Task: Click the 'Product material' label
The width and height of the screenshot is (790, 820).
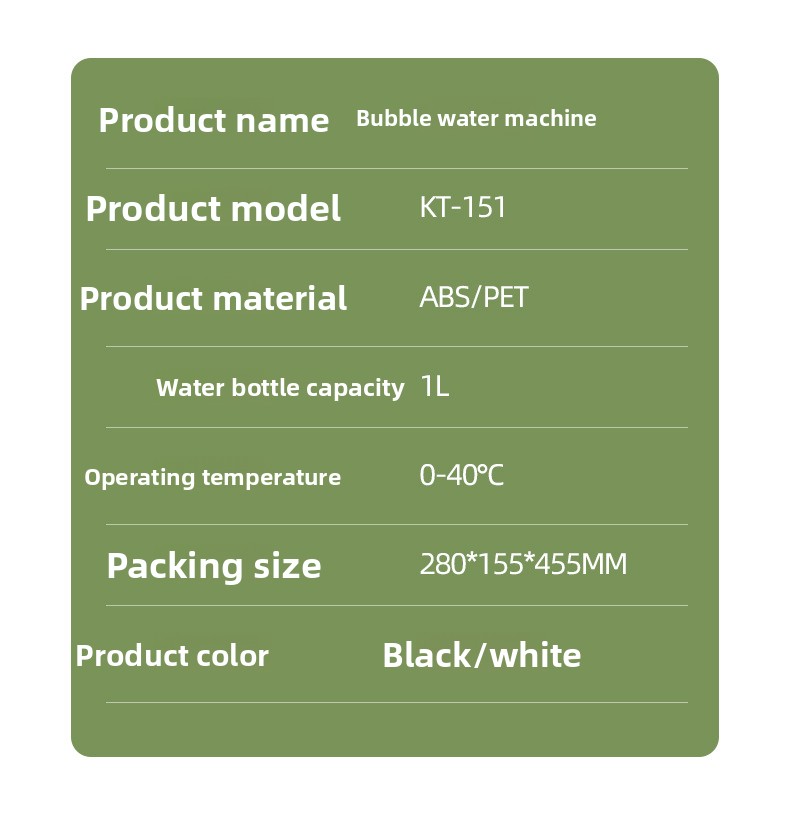Action: click(213, 298)
